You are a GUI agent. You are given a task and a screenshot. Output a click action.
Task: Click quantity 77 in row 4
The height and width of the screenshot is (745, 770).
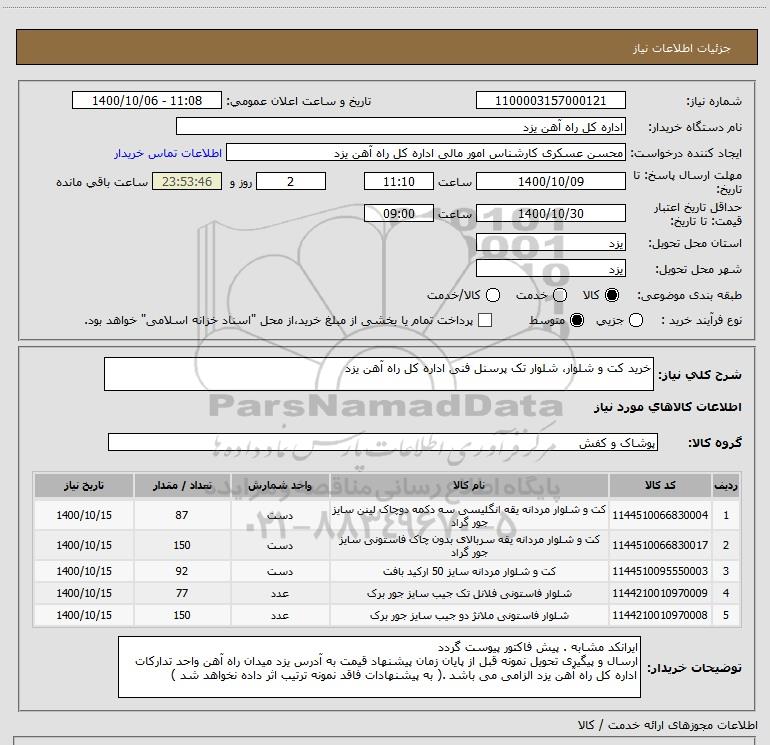click(182, 593)
